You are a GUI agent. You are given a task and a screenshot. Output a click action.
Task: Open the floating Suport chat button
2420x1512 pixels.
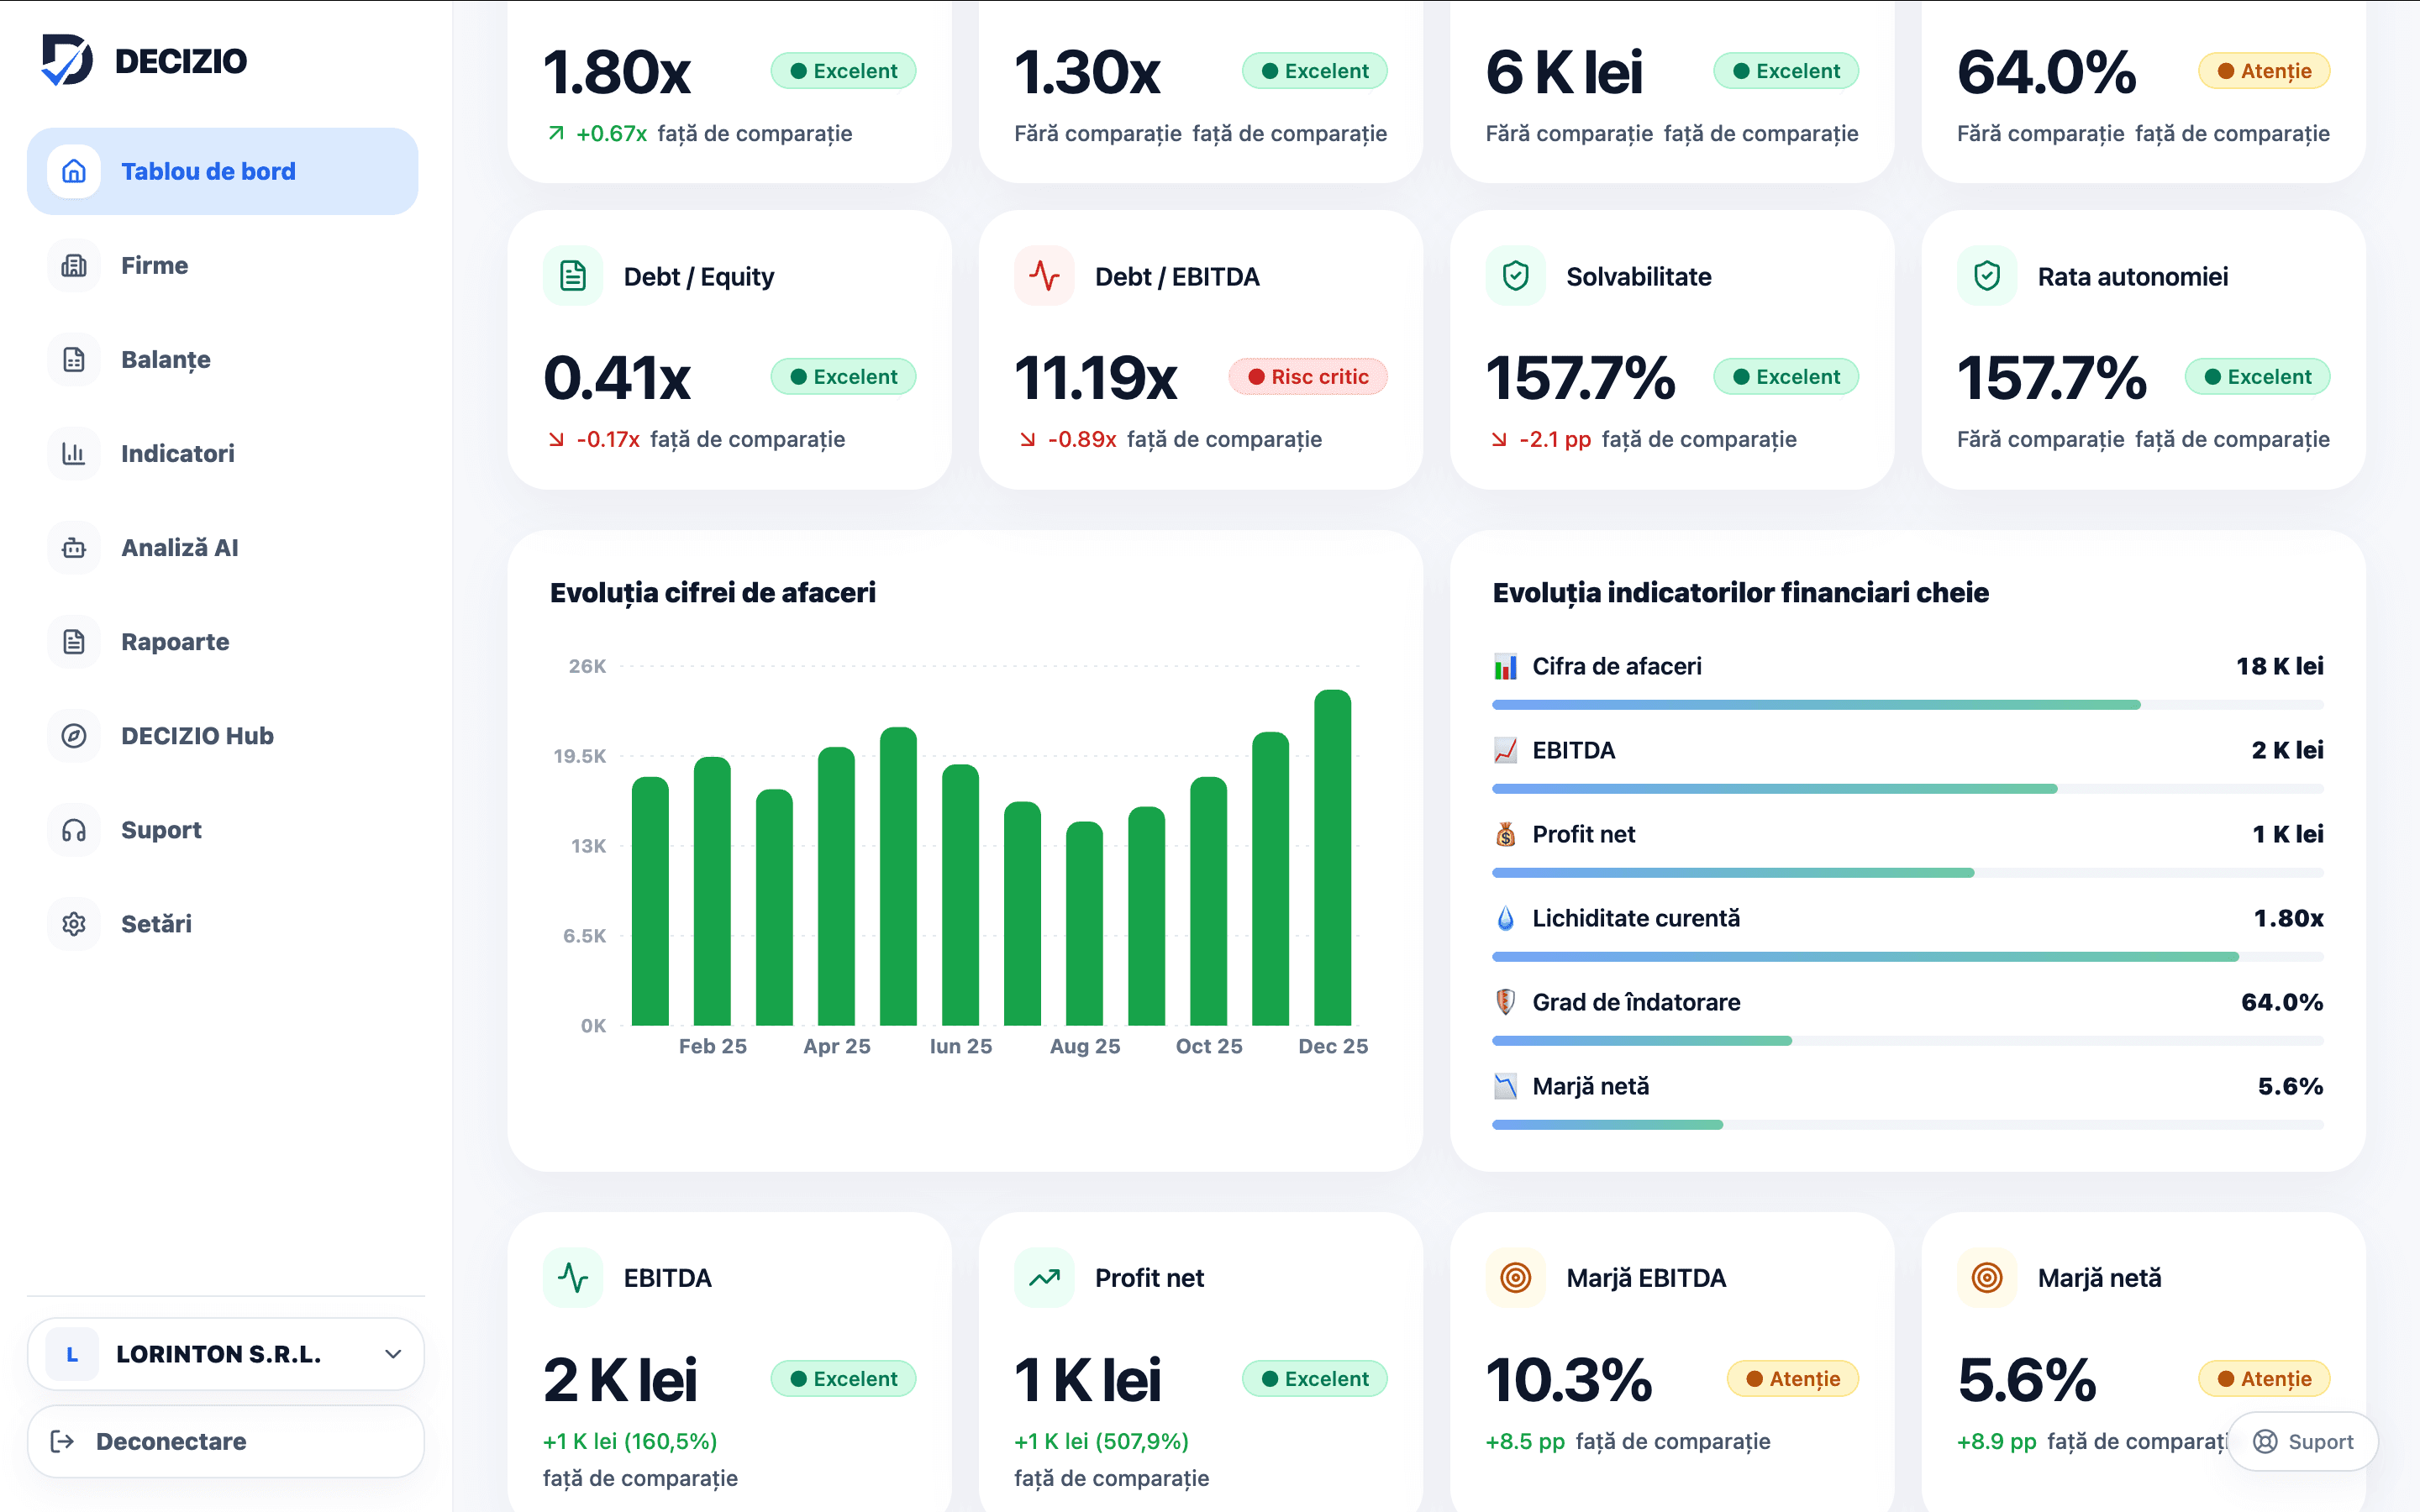pyautogui.click(x=2303, y=1441)
